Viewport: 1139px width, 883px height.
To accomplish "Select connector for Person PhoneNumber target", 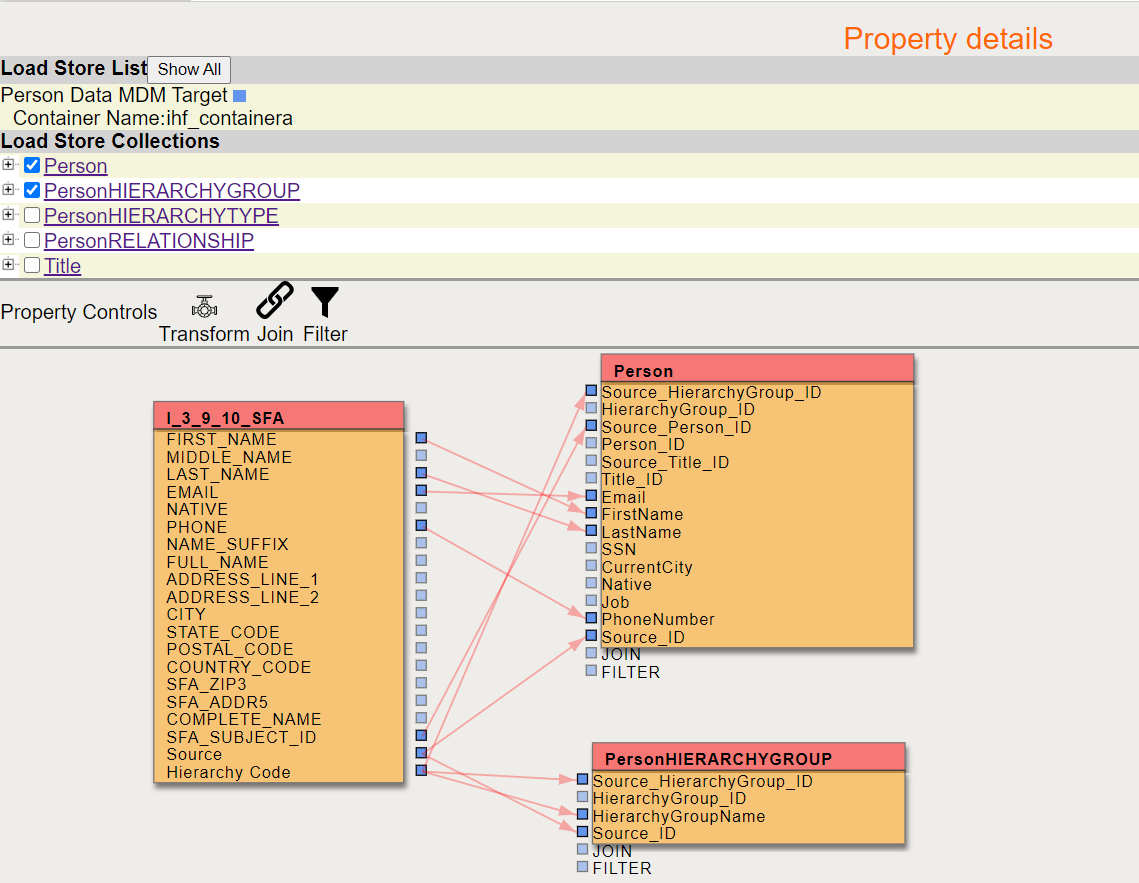I will coord(591,618).
